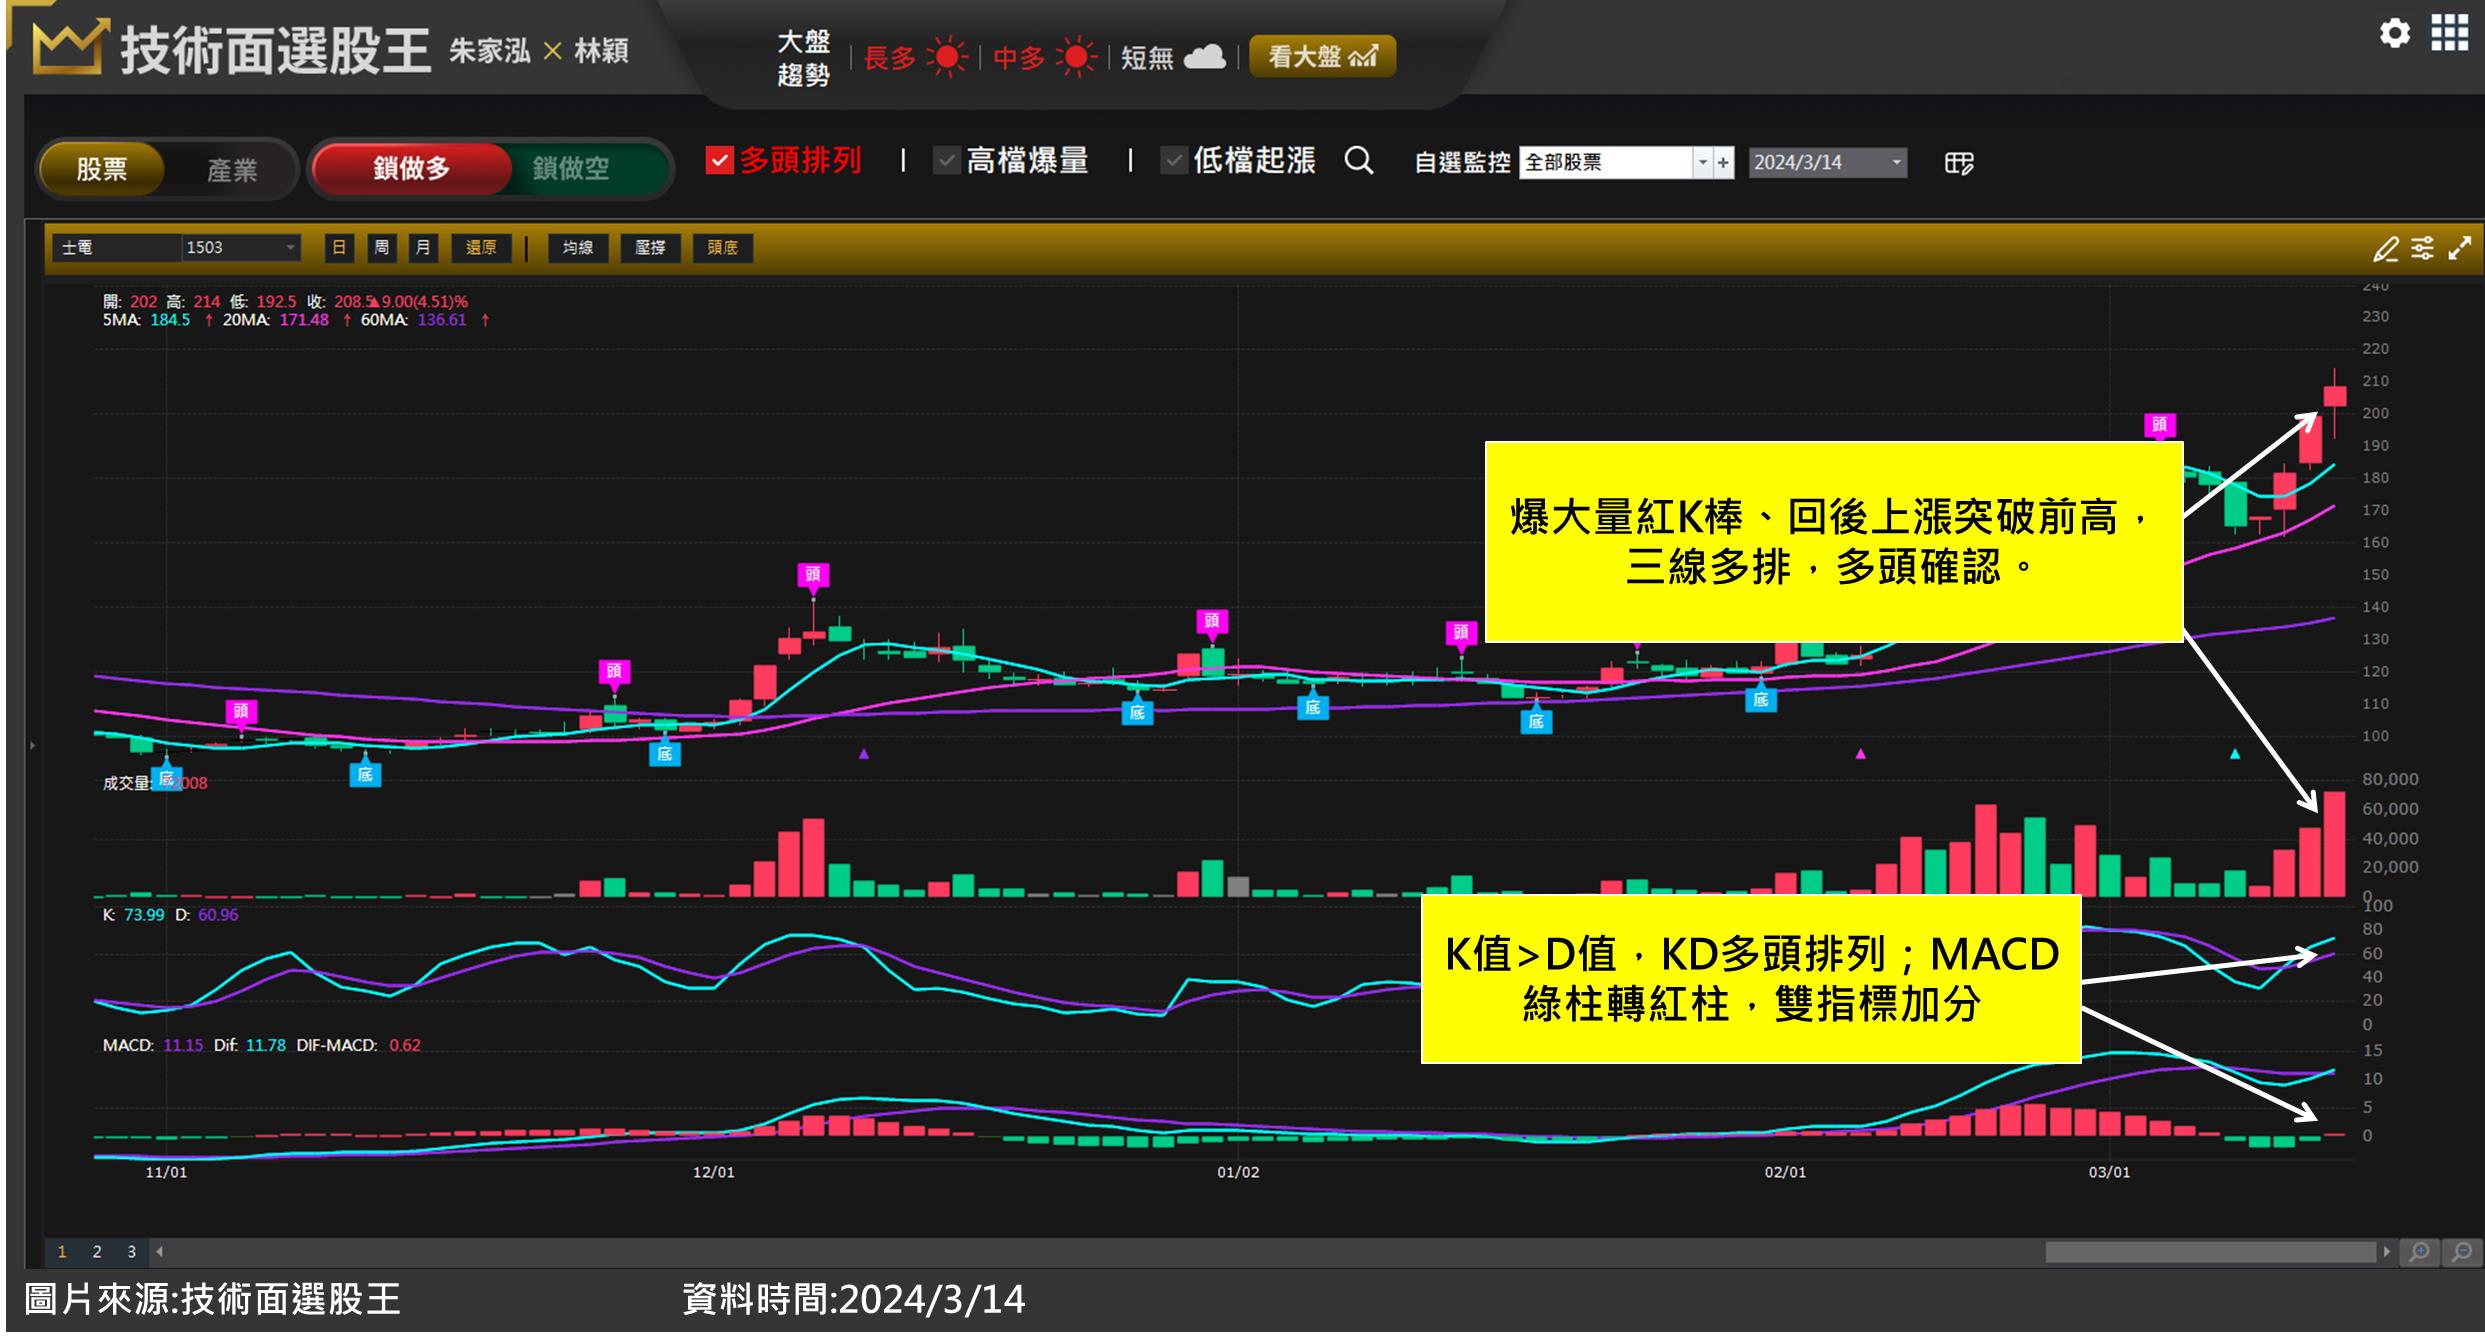Click the 士電 stock name field

[117, 248]
